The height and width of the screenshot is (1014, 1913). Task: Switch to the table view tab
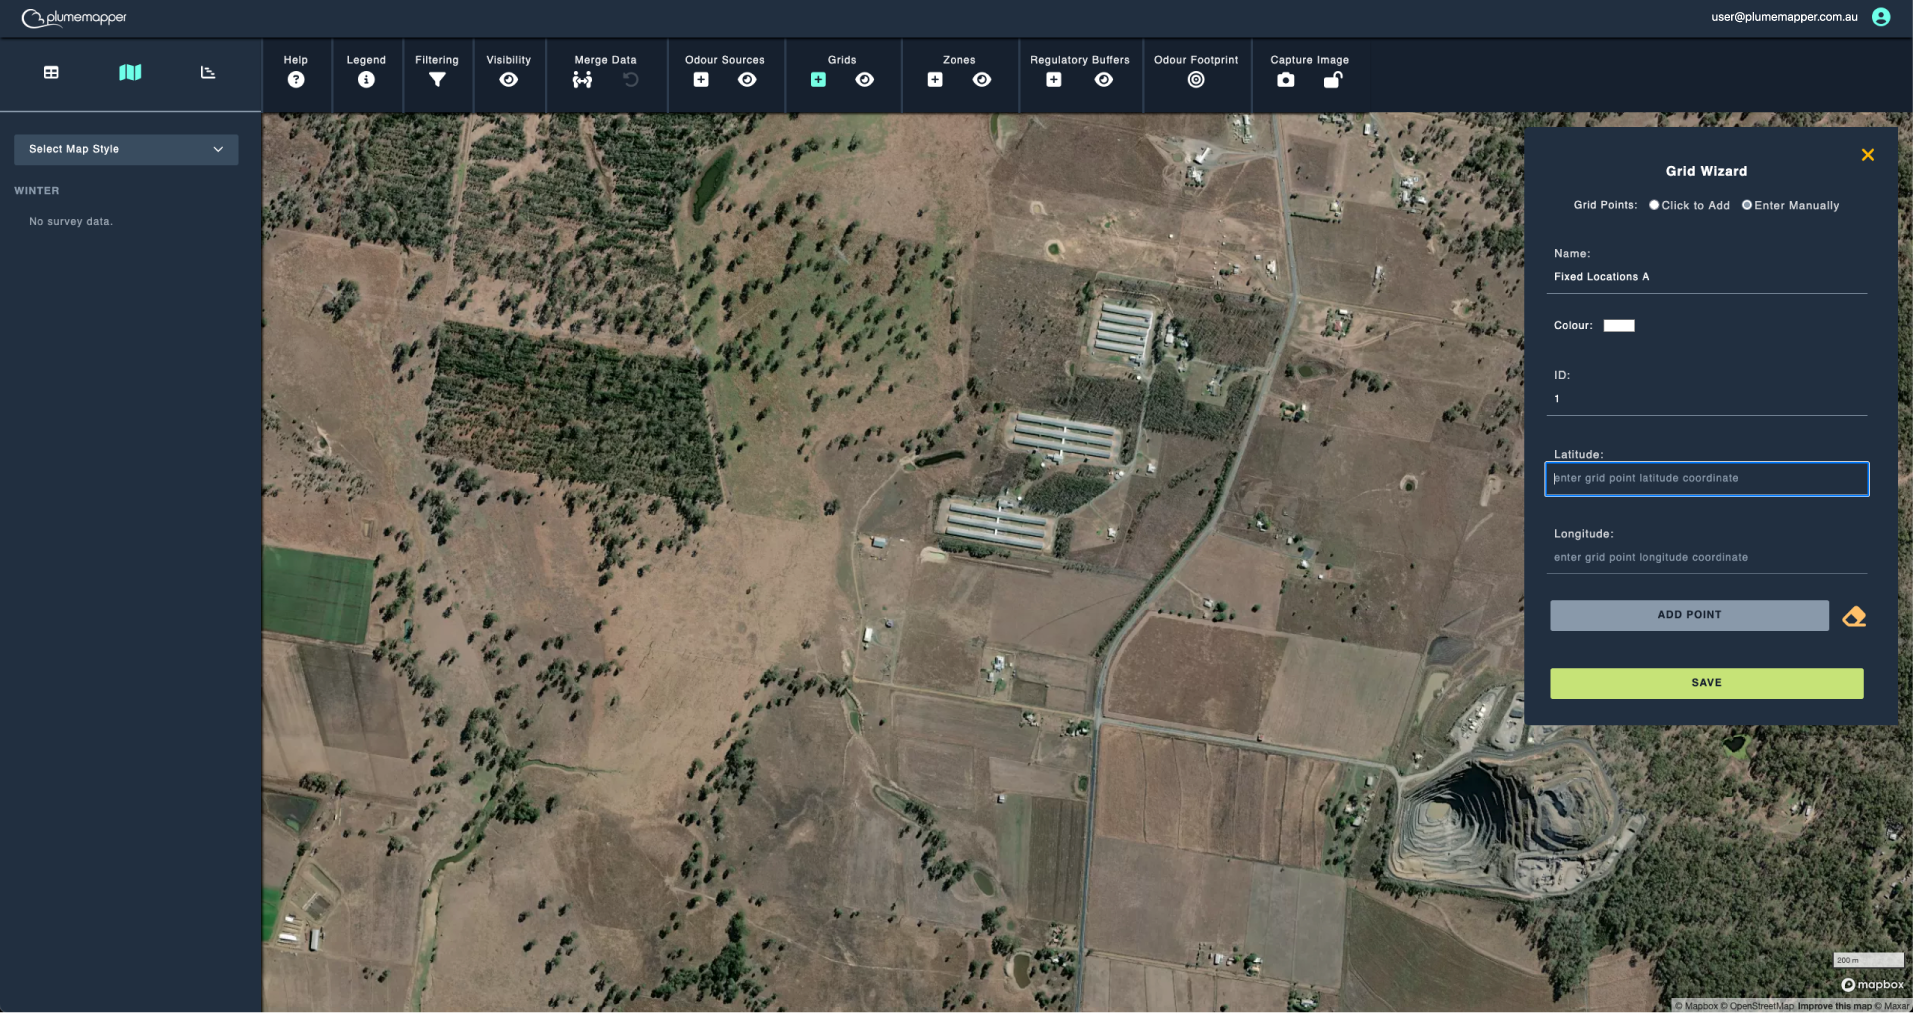point(51,72)
